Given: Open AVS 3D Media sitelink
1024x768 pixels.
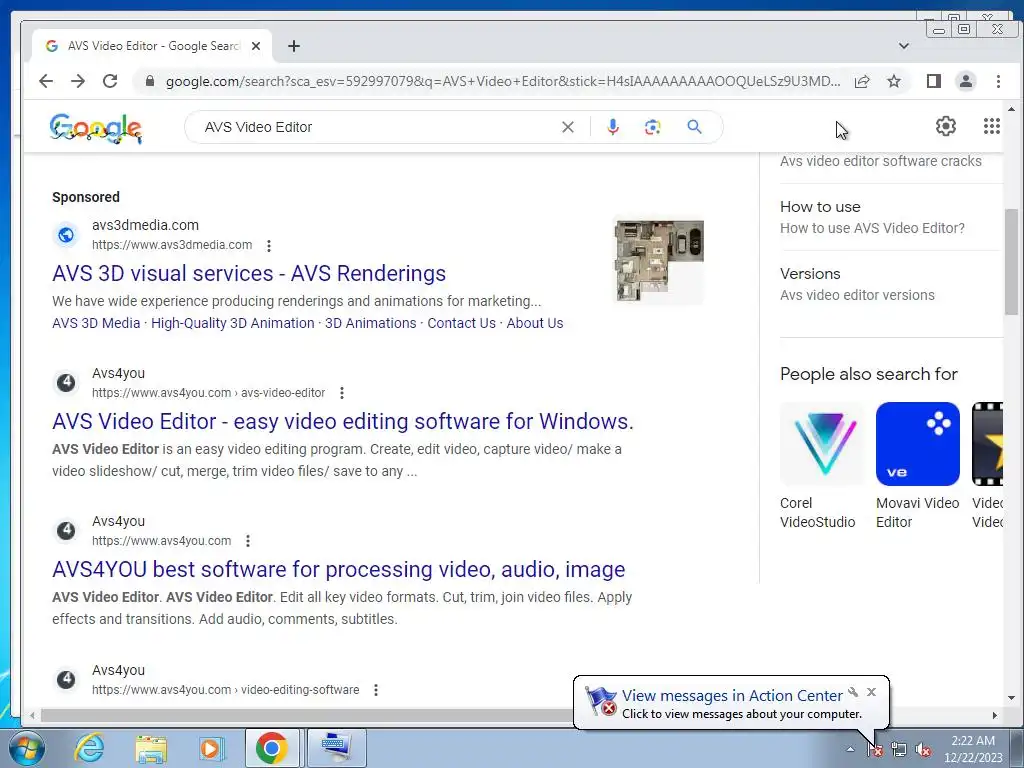Looking at the screenshot, I should tap(96, 323).
